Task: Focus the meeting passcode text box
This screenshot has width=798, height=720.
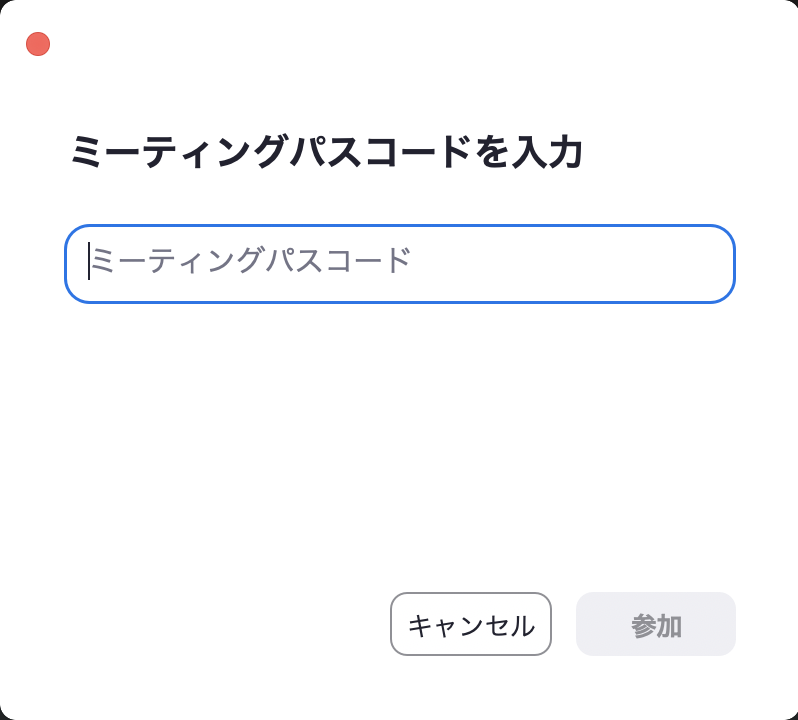Action: click(400, 264)
